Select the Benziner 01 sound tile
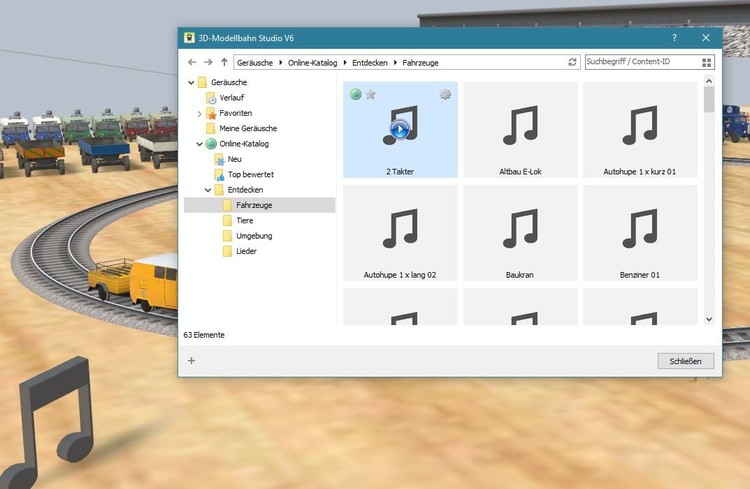This screenshot has height=489, width=750. tap(640, 233)
